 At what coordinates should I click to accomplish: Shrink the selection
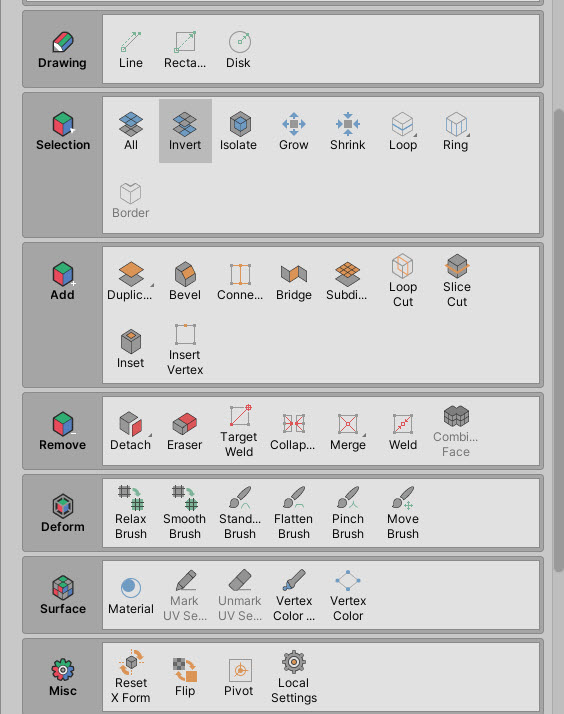click(x=348, y=131)
